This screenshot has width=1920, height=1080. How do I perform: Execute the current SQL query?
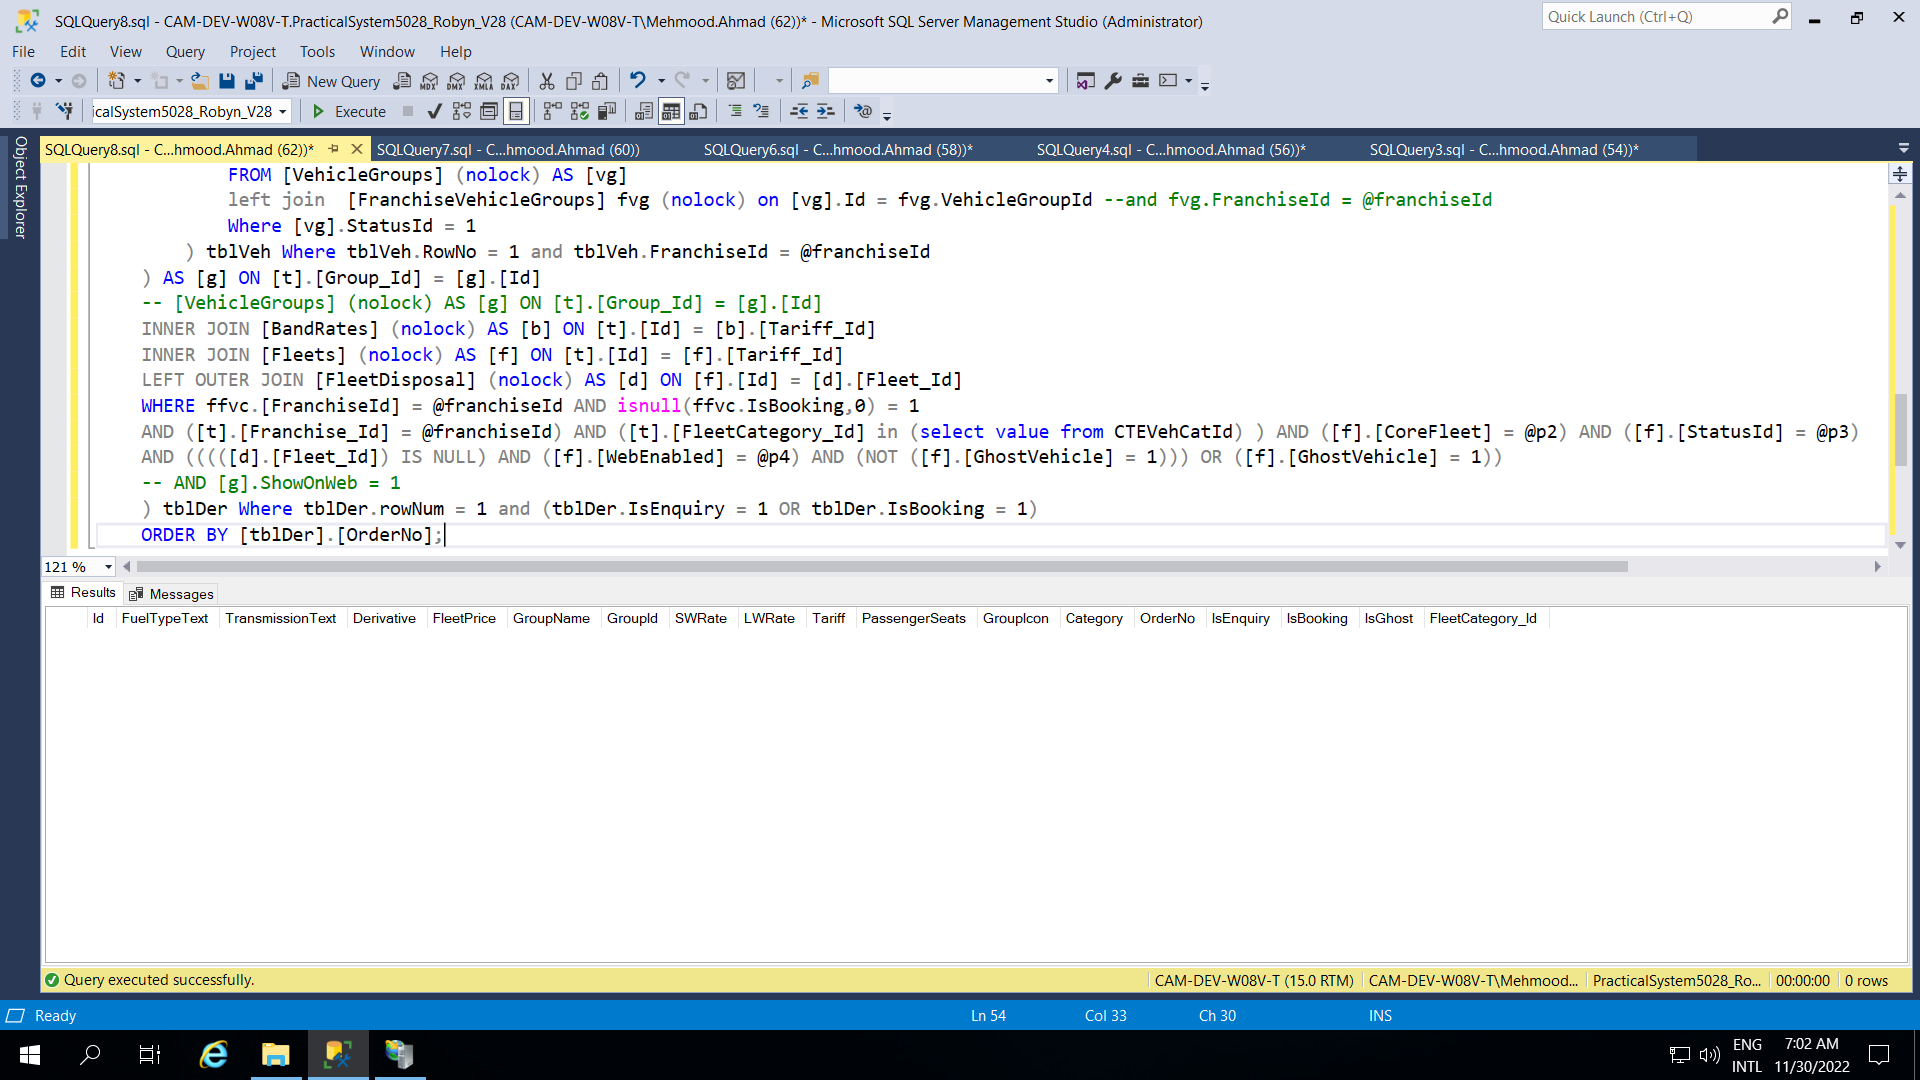pos(349,111)
